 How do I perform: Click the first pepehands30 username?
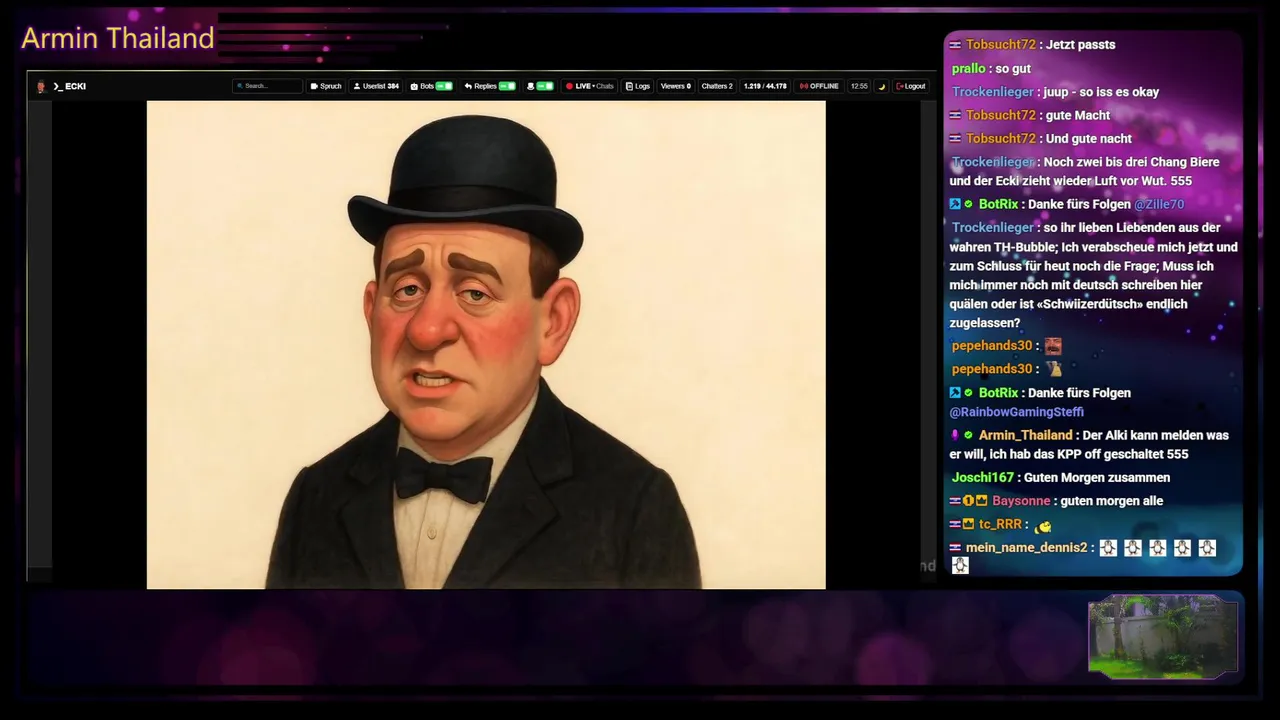tap(992, 346)
